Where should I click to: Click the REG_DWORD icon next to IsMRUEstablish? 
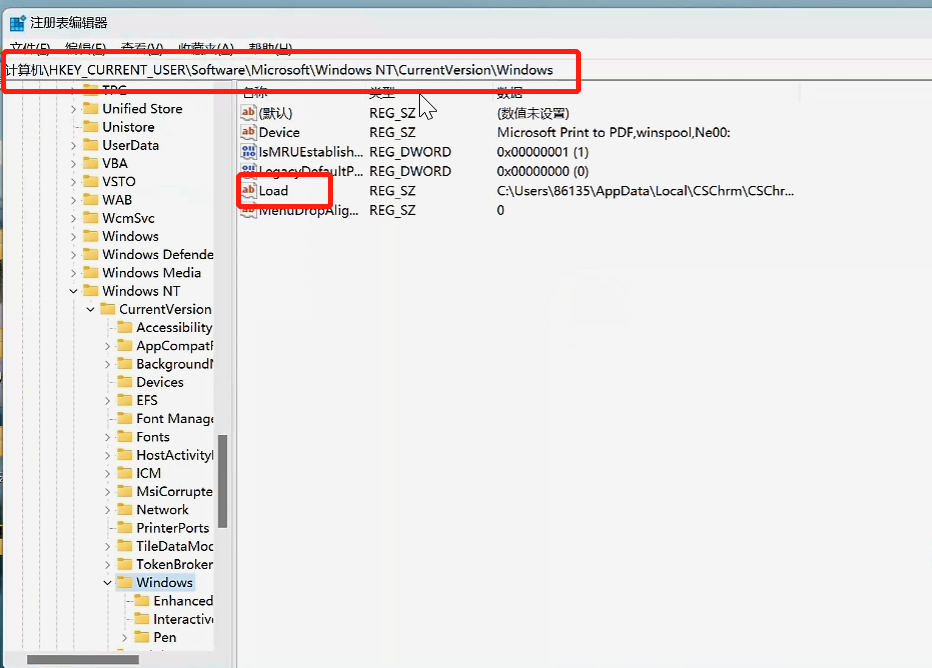248,151
